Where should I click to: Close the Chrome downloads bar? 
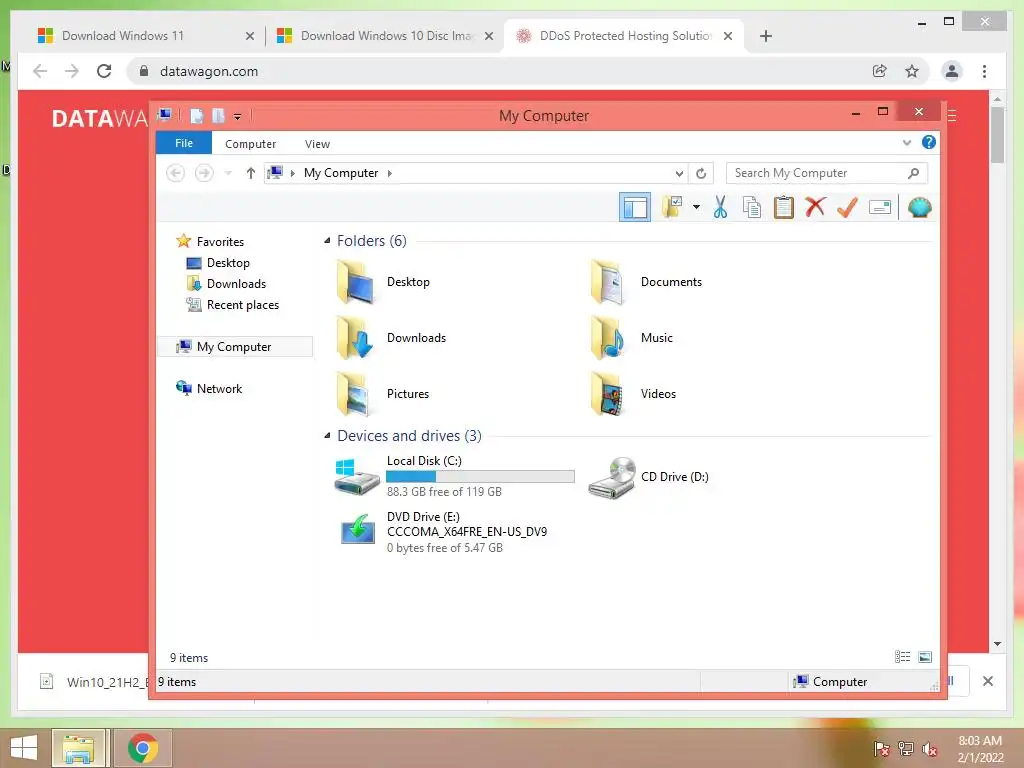pos(988,681)
